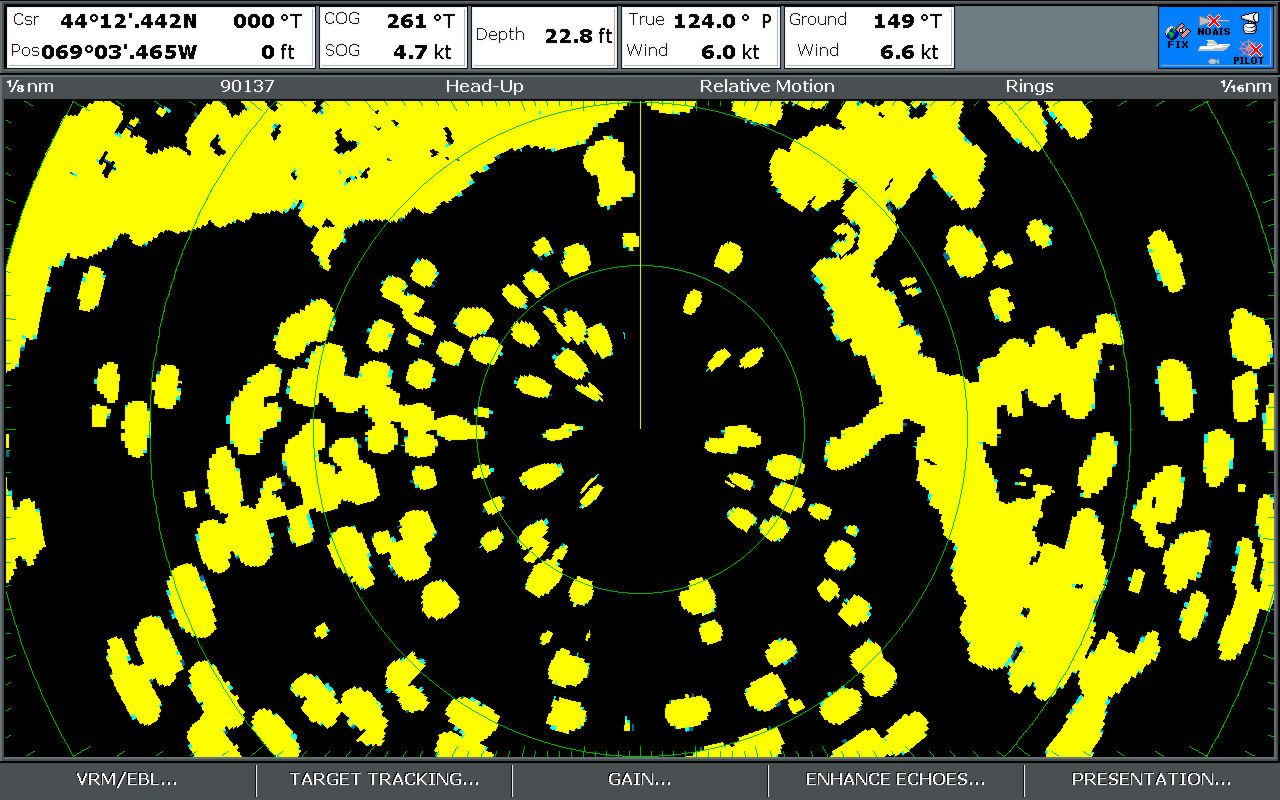Click the small fish icon in status panel

(1214, 62)
